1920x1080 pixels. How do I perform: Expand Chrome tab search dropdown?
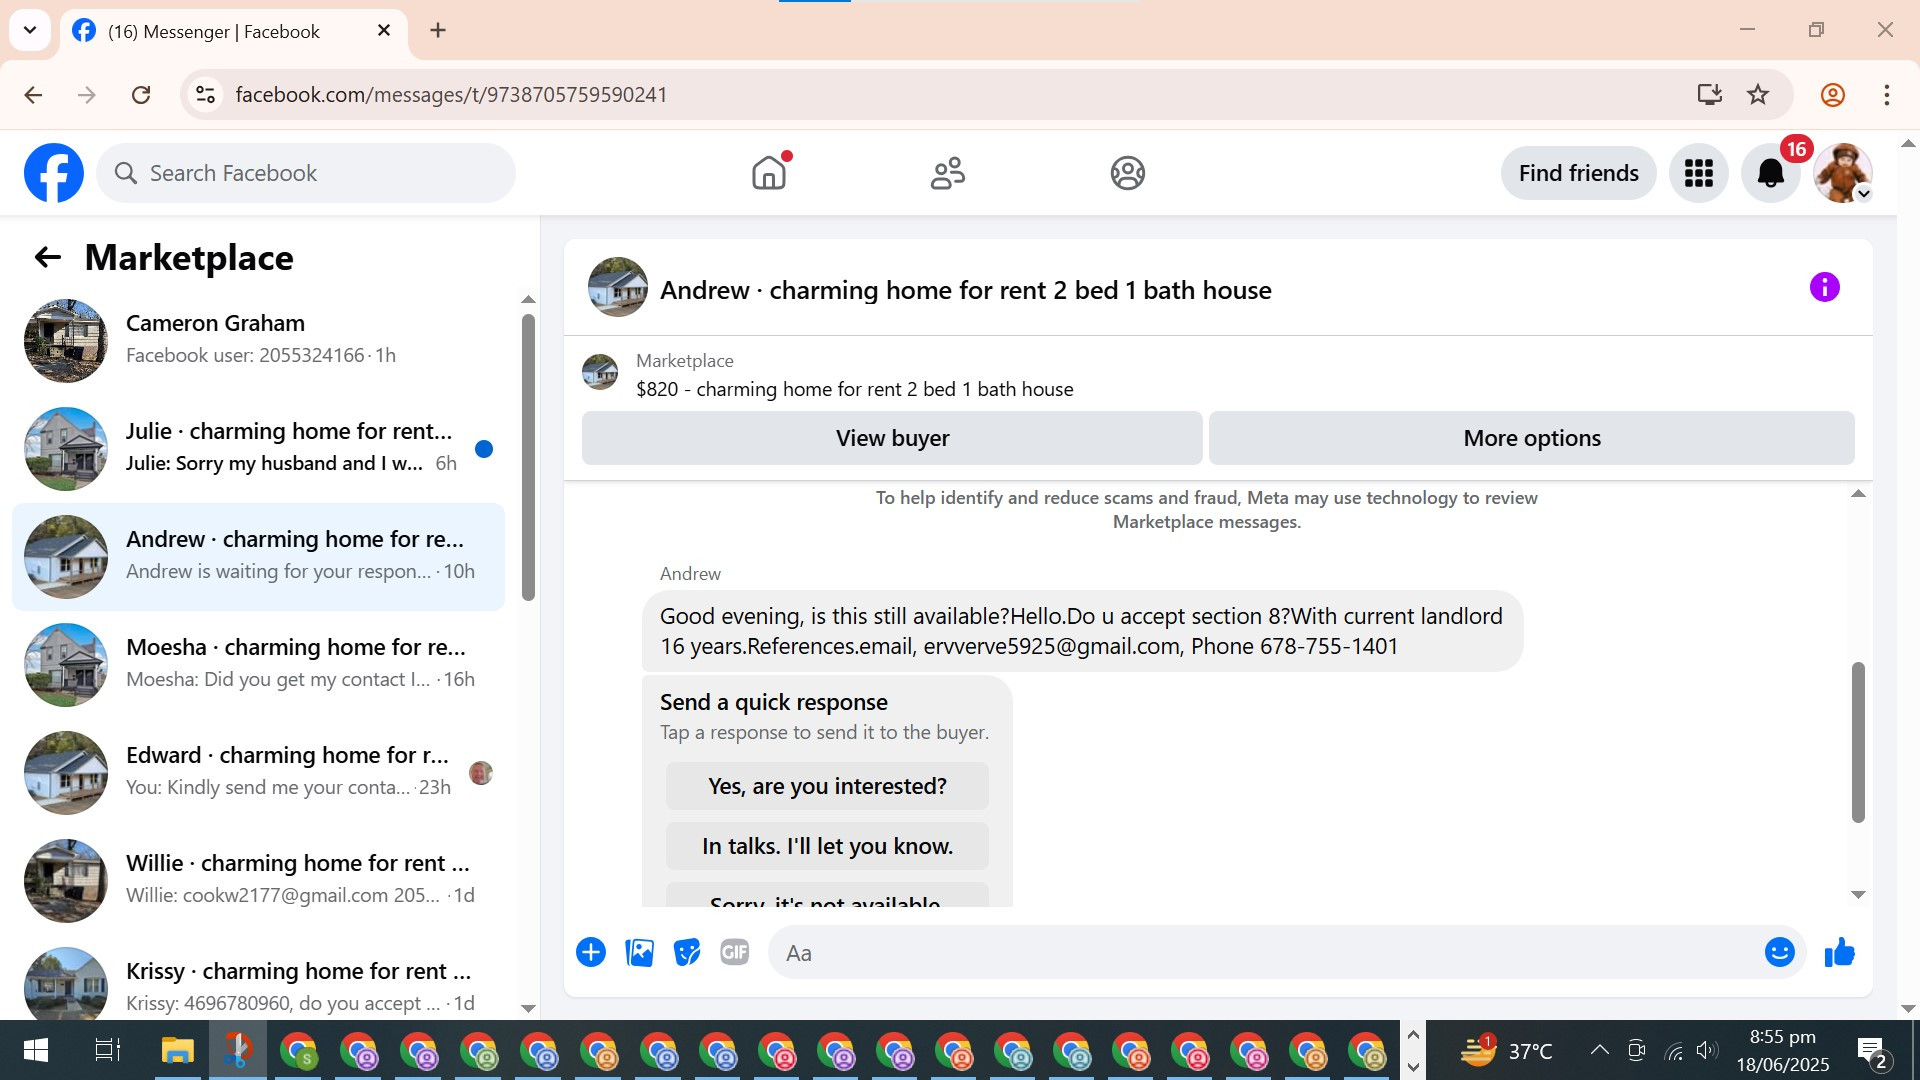pyautogui.click(x=30, y=30)
